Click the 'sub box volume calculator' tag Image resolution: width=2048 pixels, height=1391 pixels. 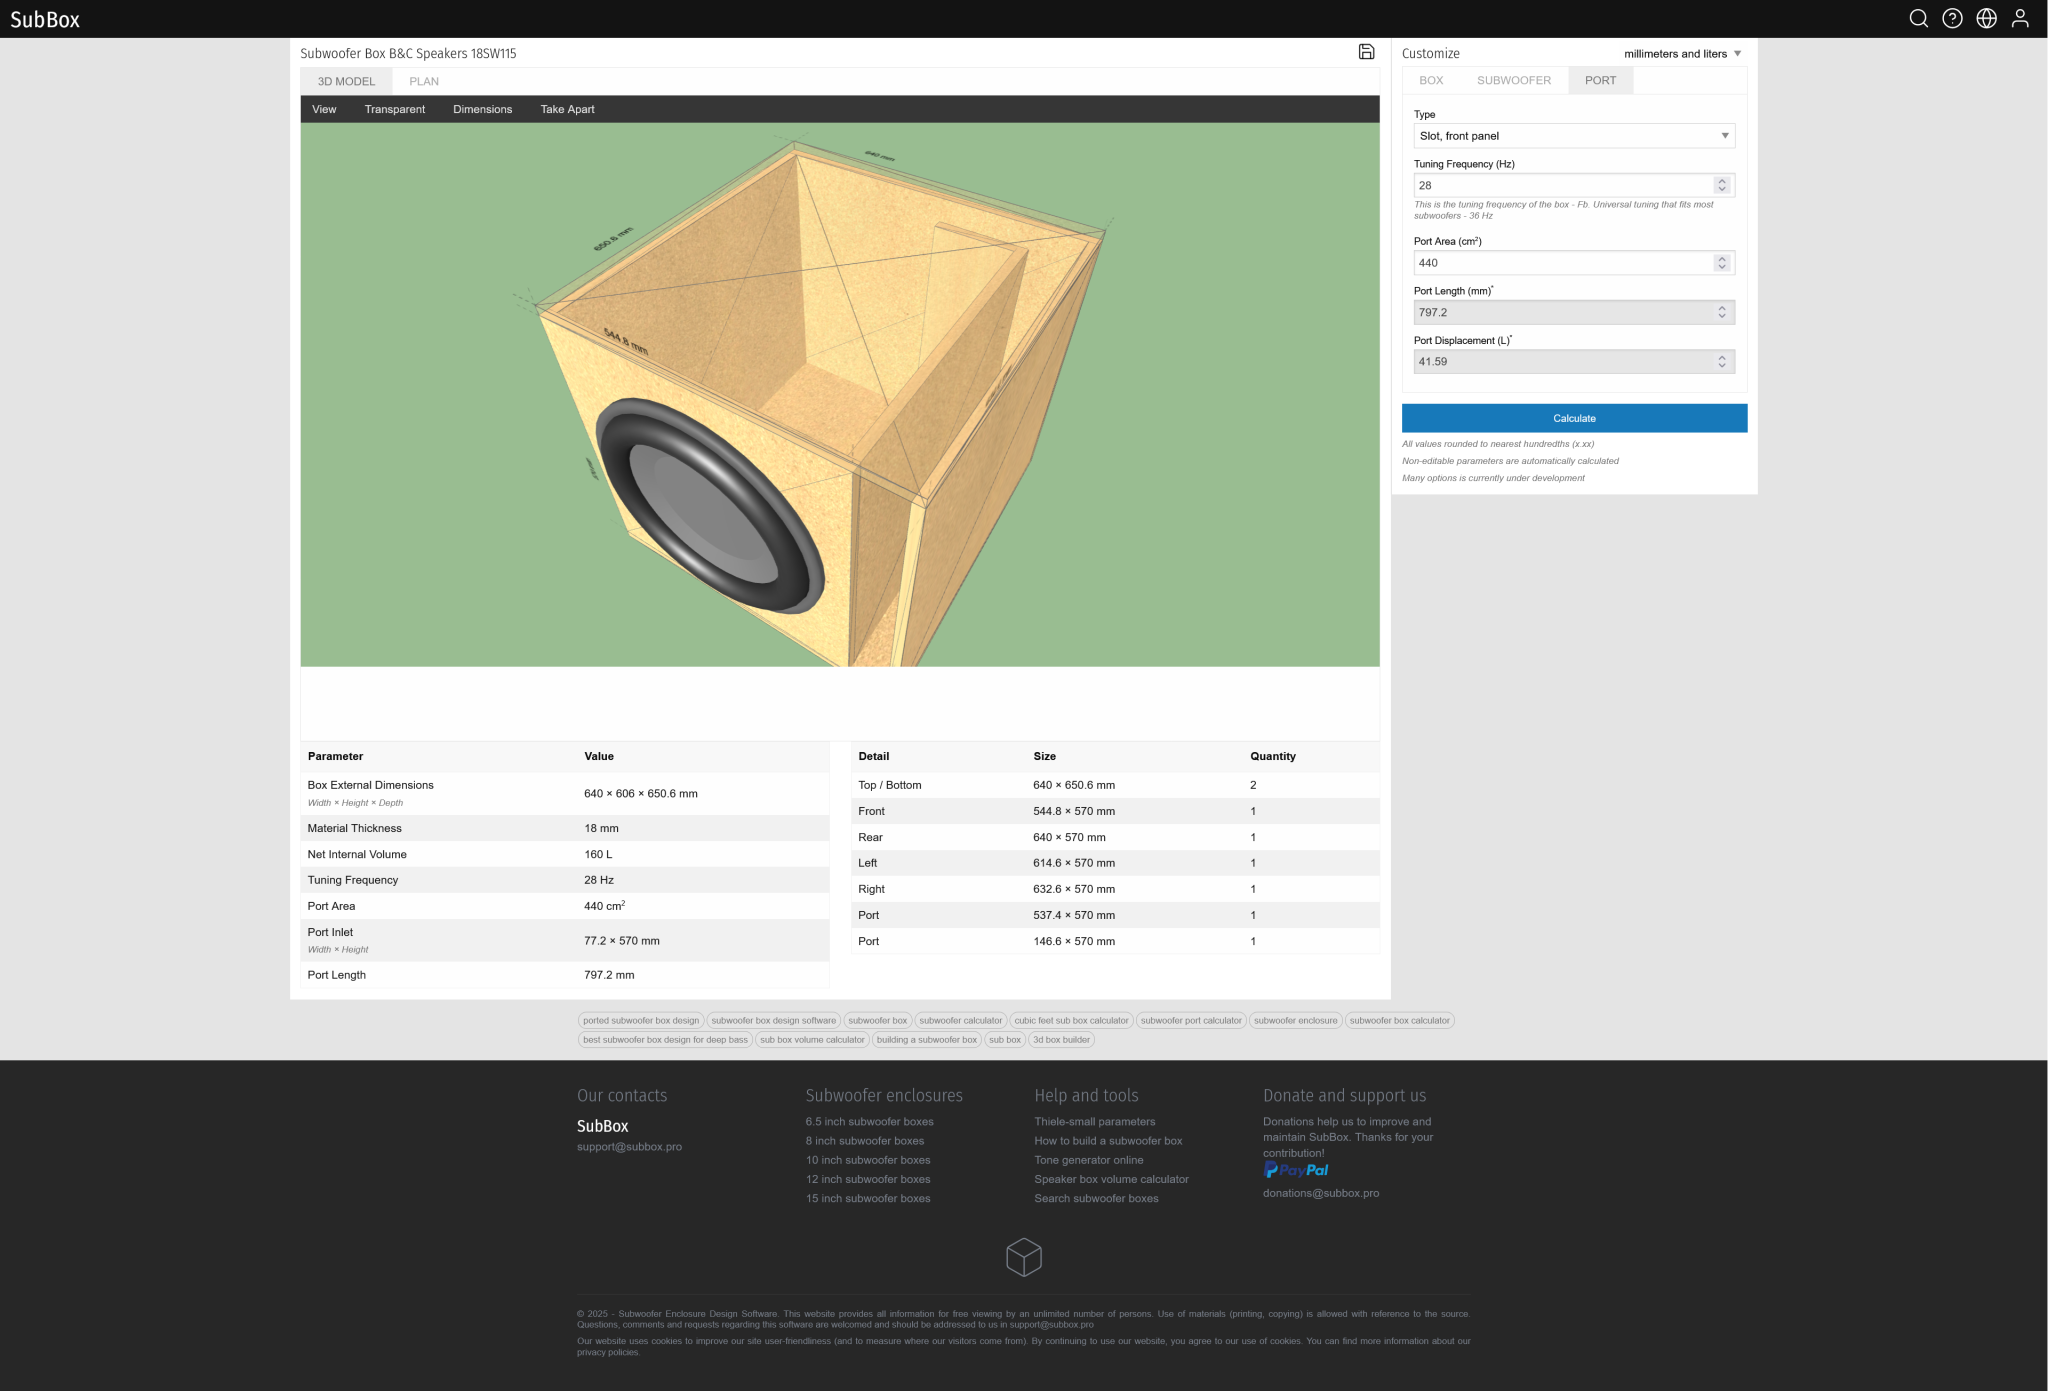tap(812, 1040)
